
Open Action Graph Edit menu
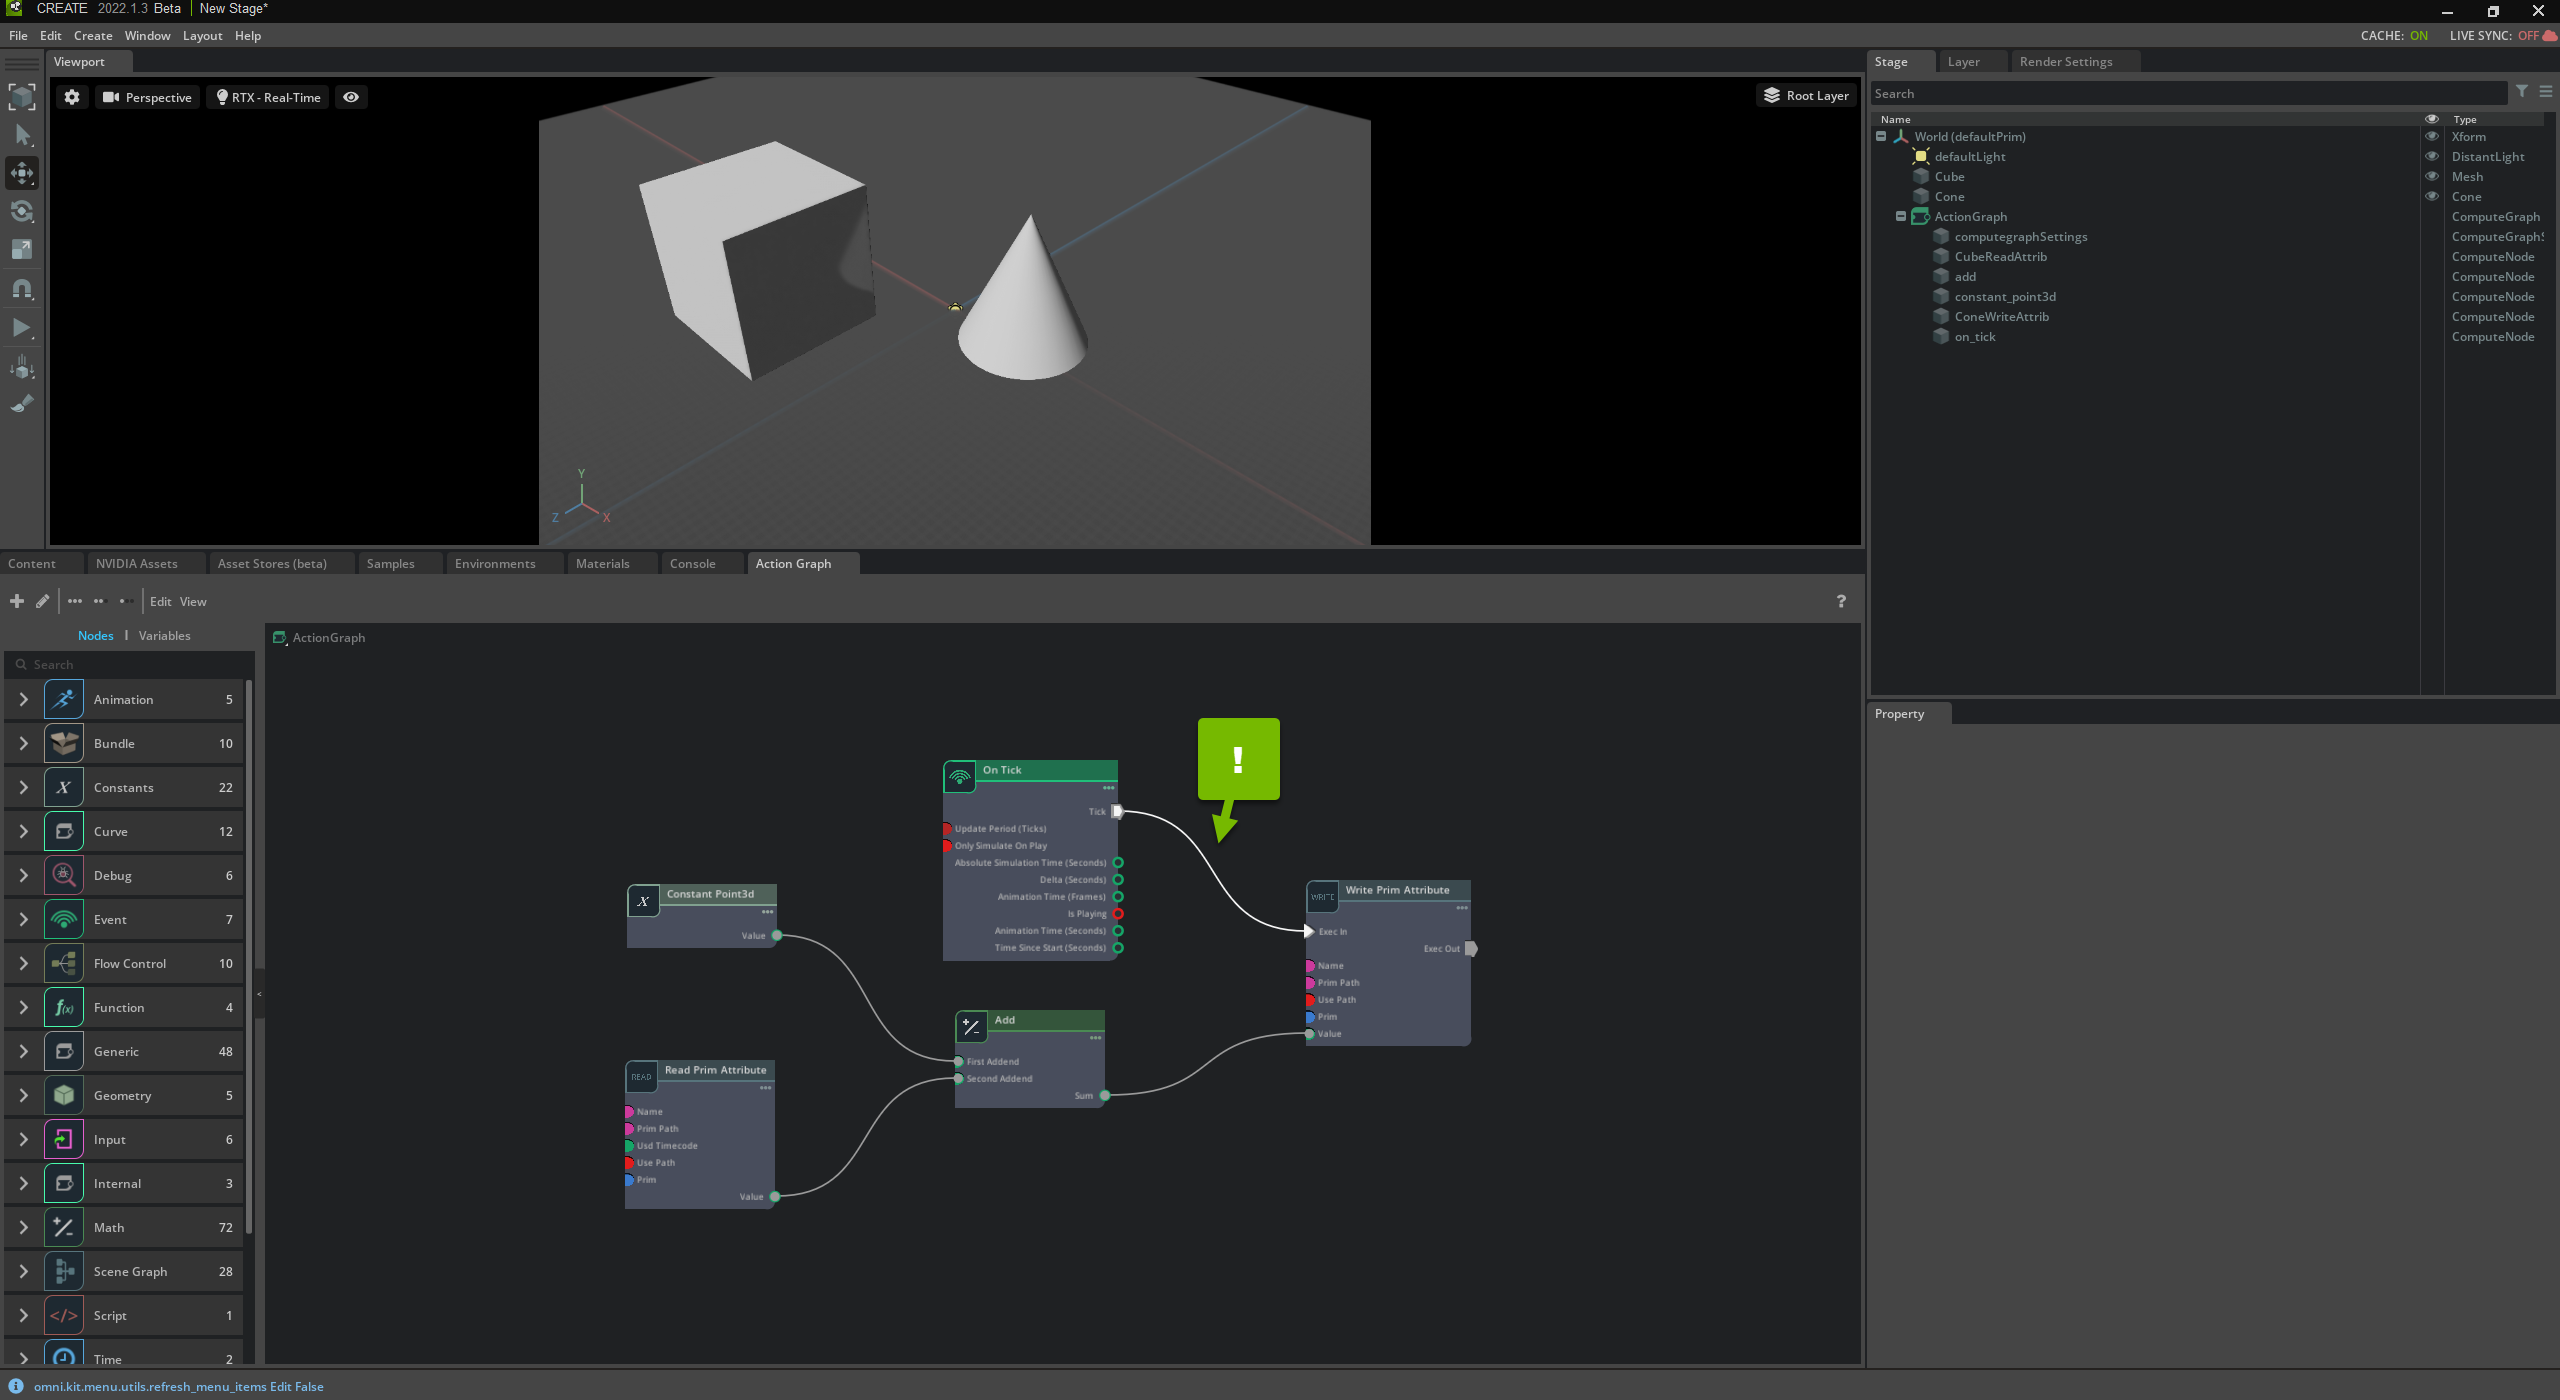click(x=160, y=601)
